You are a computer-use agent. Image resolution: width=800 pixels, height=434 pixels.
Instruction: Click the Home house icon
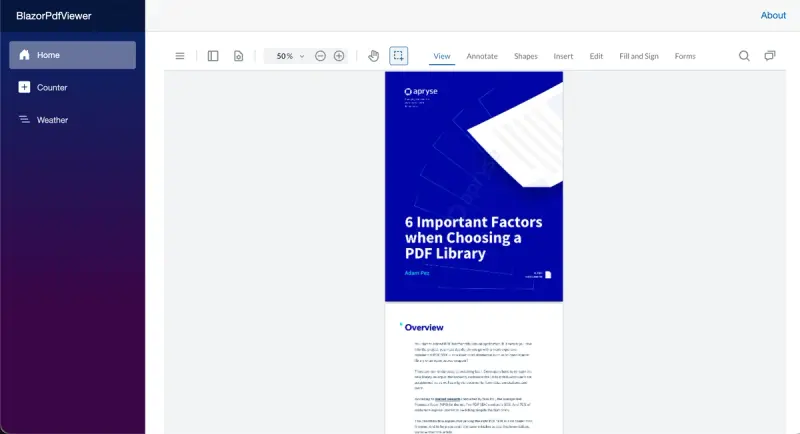24,55
